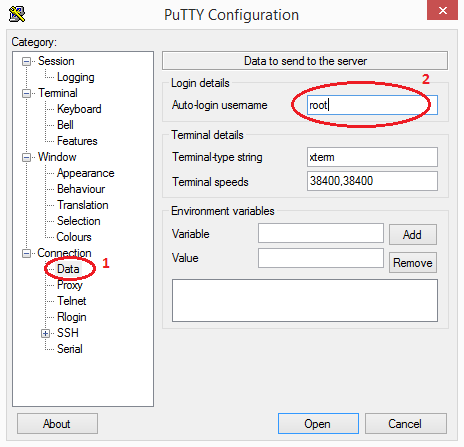This screenshot has height=447, width=464.
Task: Click the environment variables list box
Action: tap(305, 301)
